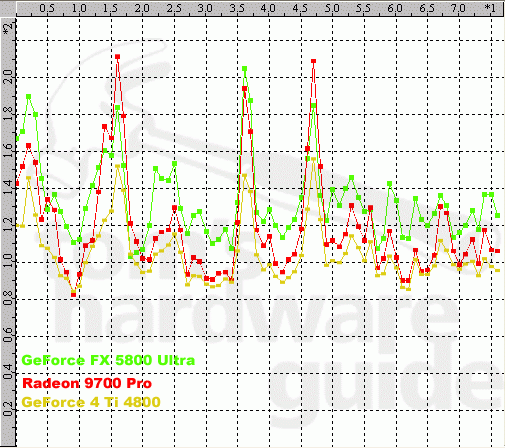Click the 1.0 mark on the top ruler
Viewport: 505px width, 448px height.
[79, 8]
